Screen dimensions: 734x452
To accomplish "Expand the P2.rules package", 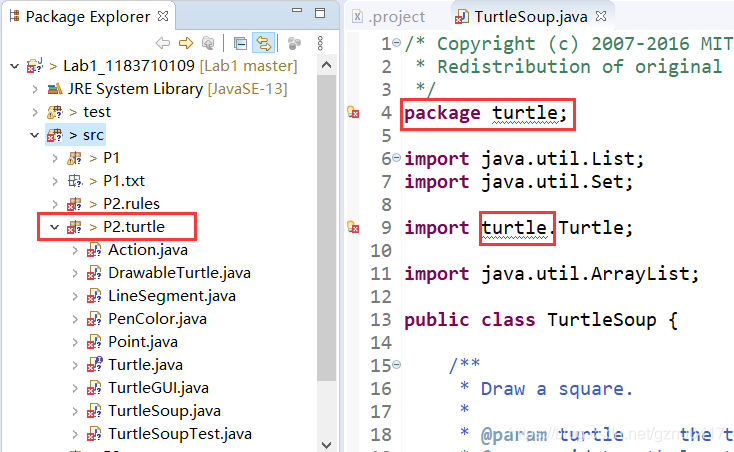I will point(55,204).
